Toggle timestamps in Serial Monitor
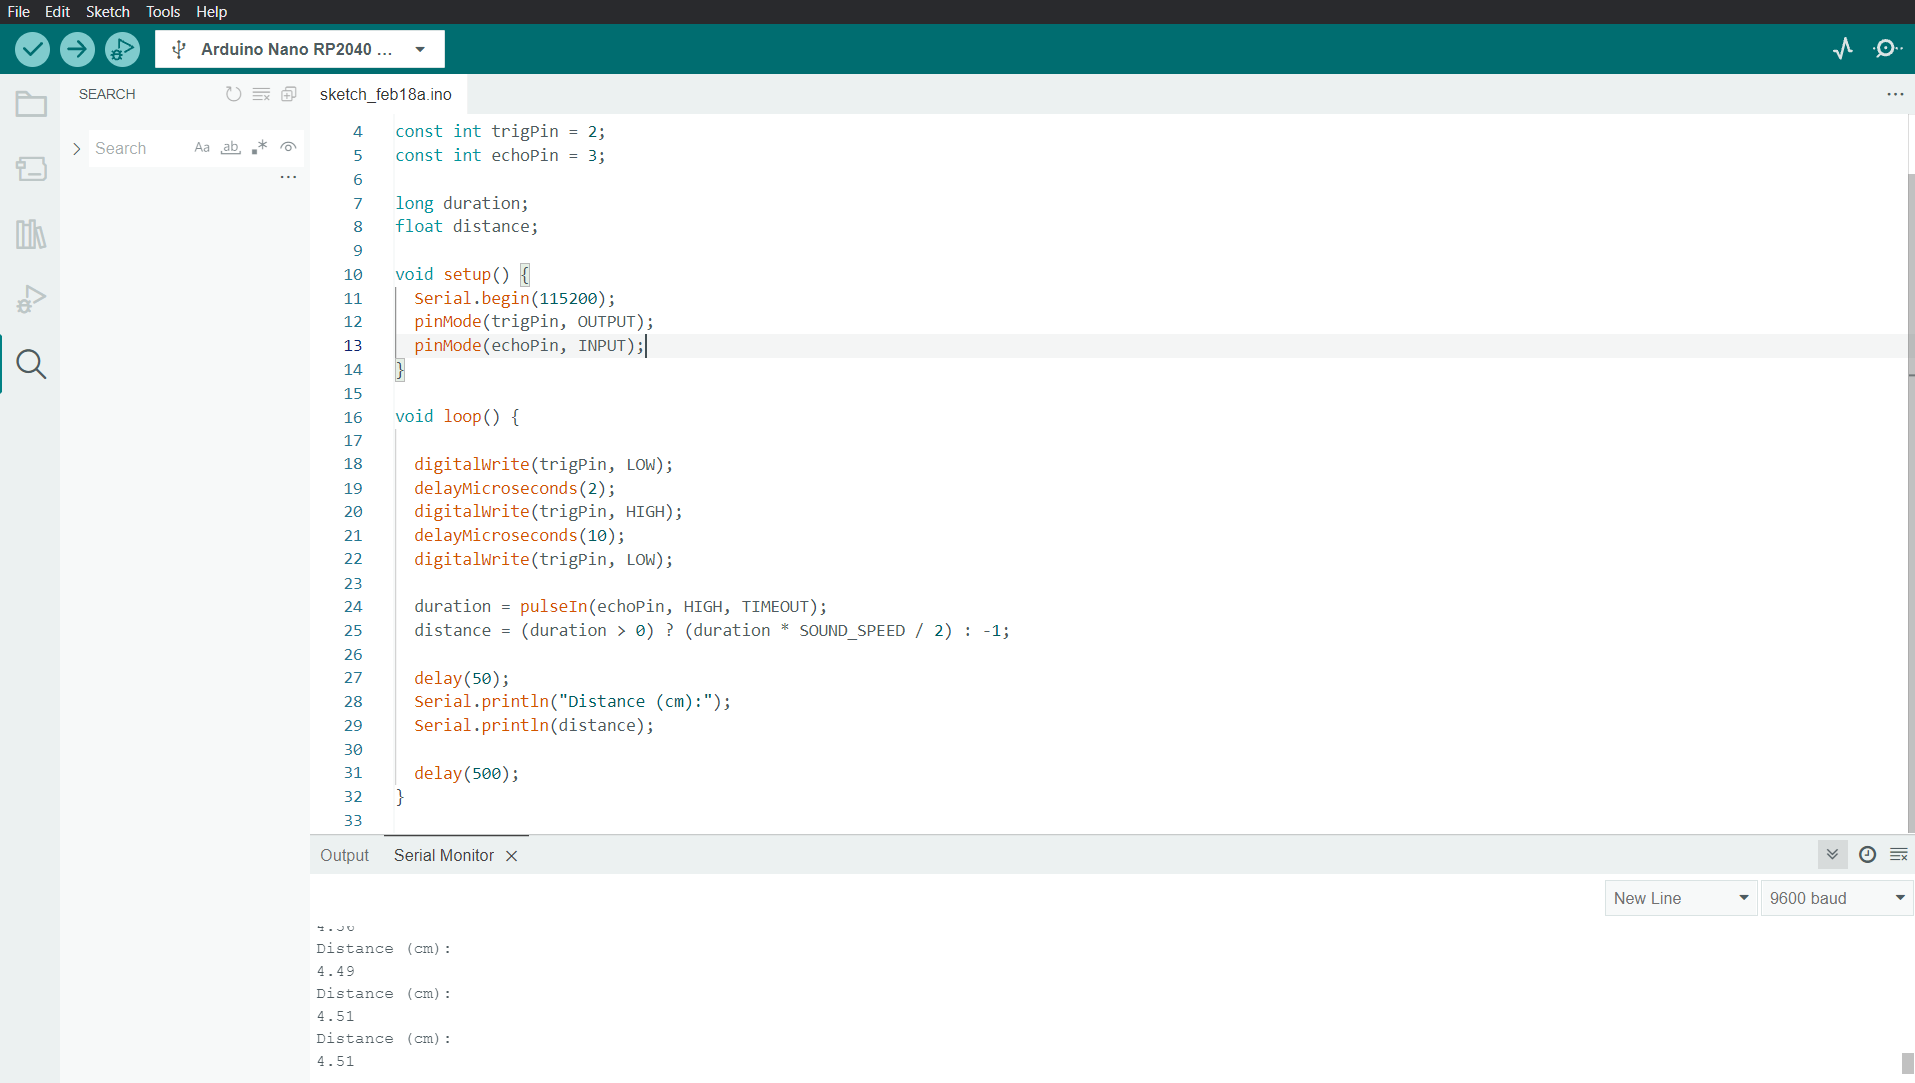1915x1083 pixels. point(1867,855)
